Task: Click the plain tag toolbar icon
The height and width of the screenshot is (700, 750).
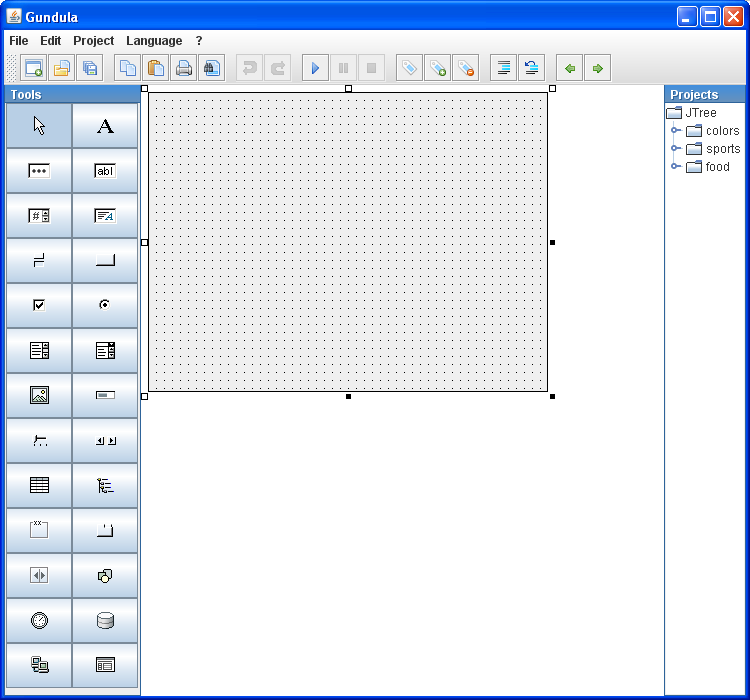Action: click(x=409, y=68)
